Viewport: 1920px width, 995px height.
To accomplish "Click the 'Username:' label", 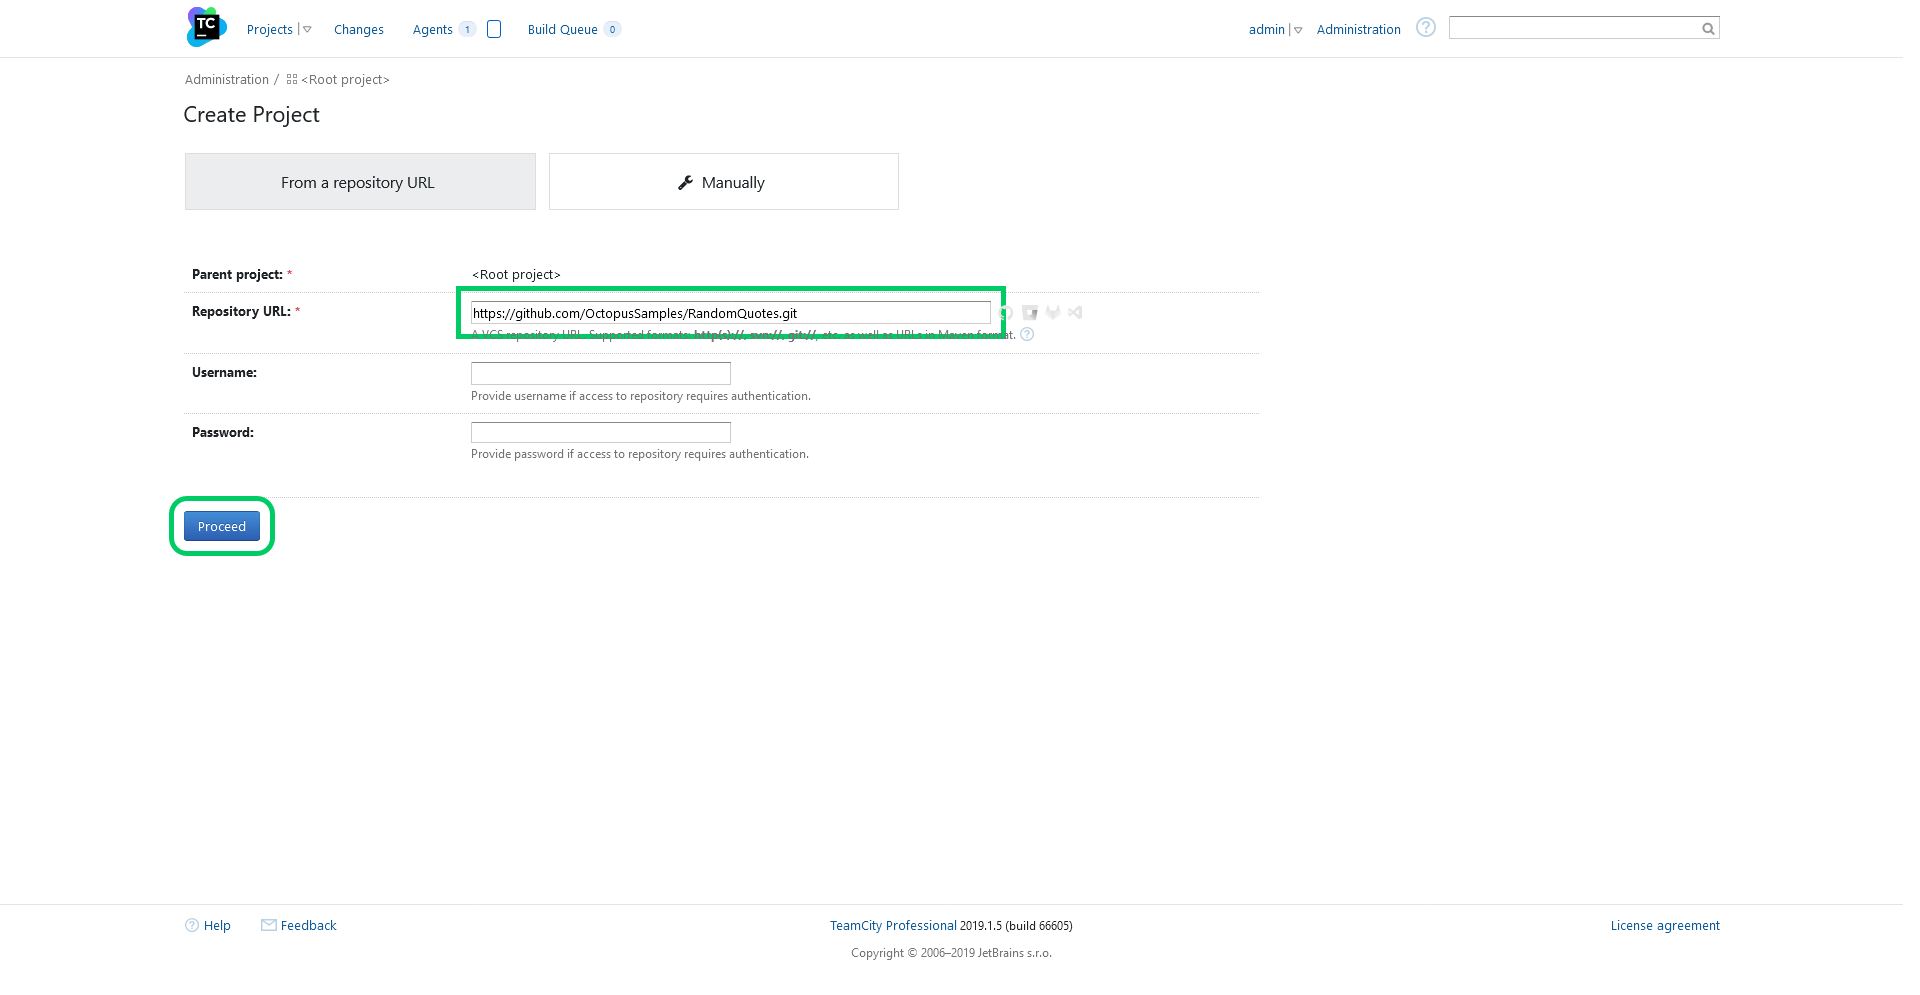I will coord(224,373).
